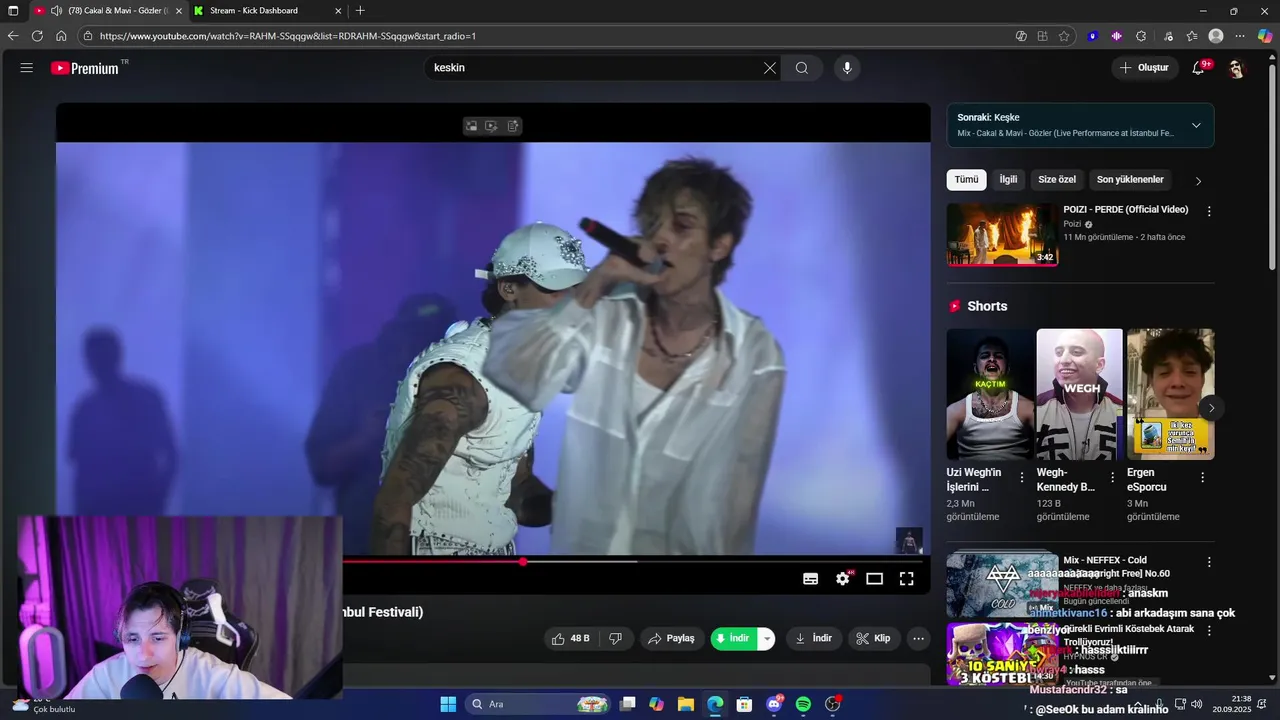1280x720 pixels.
Task: Go back in the browser
Action: click(x=13, y=36)
